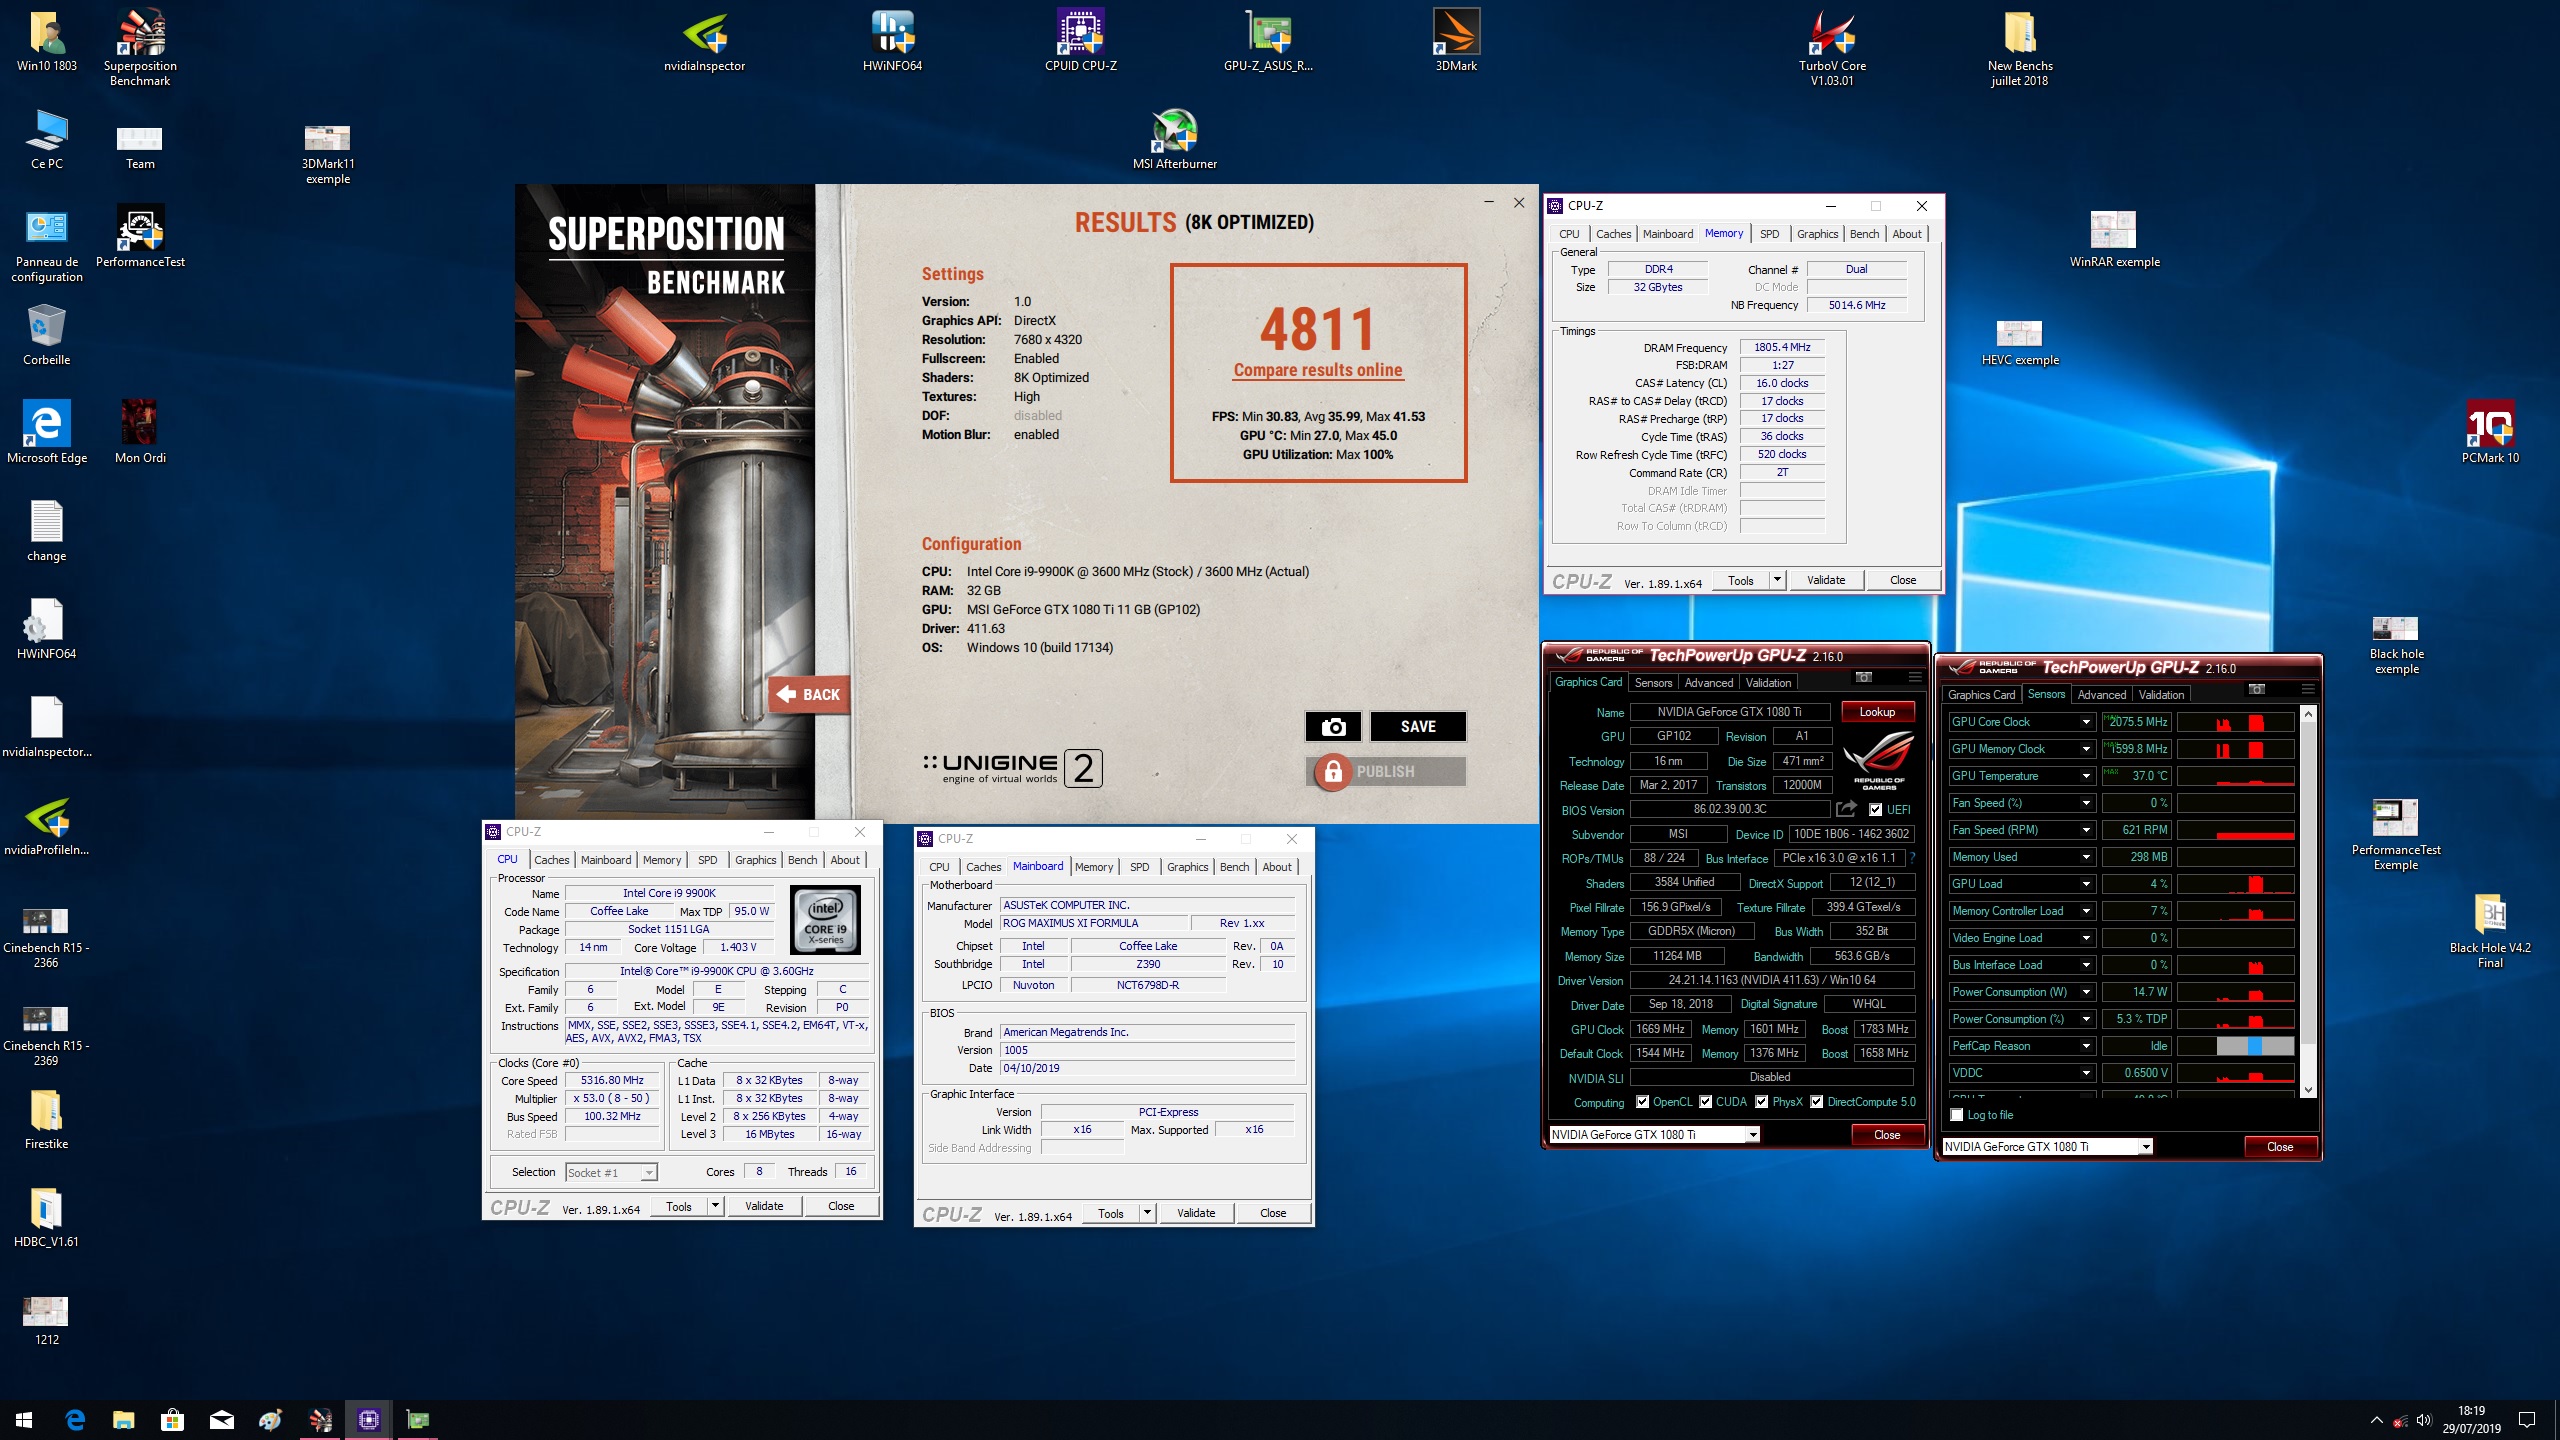This screenshot has height=1440, width=2560.
Task: Click Validate in CPU-Z Memory window
Action: tap(1825, 580)
